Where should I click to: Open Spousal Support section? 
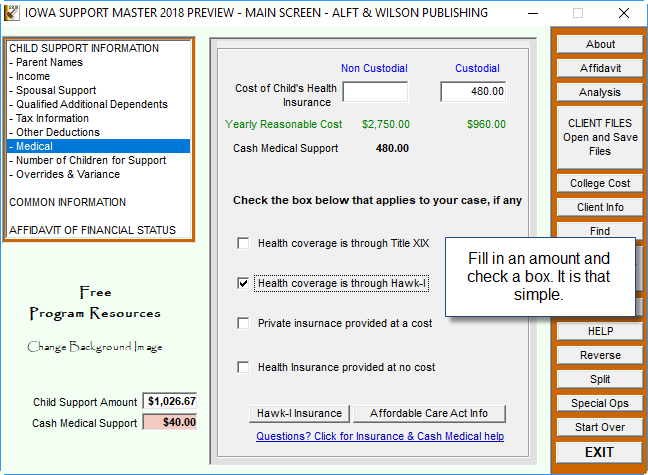98,91
